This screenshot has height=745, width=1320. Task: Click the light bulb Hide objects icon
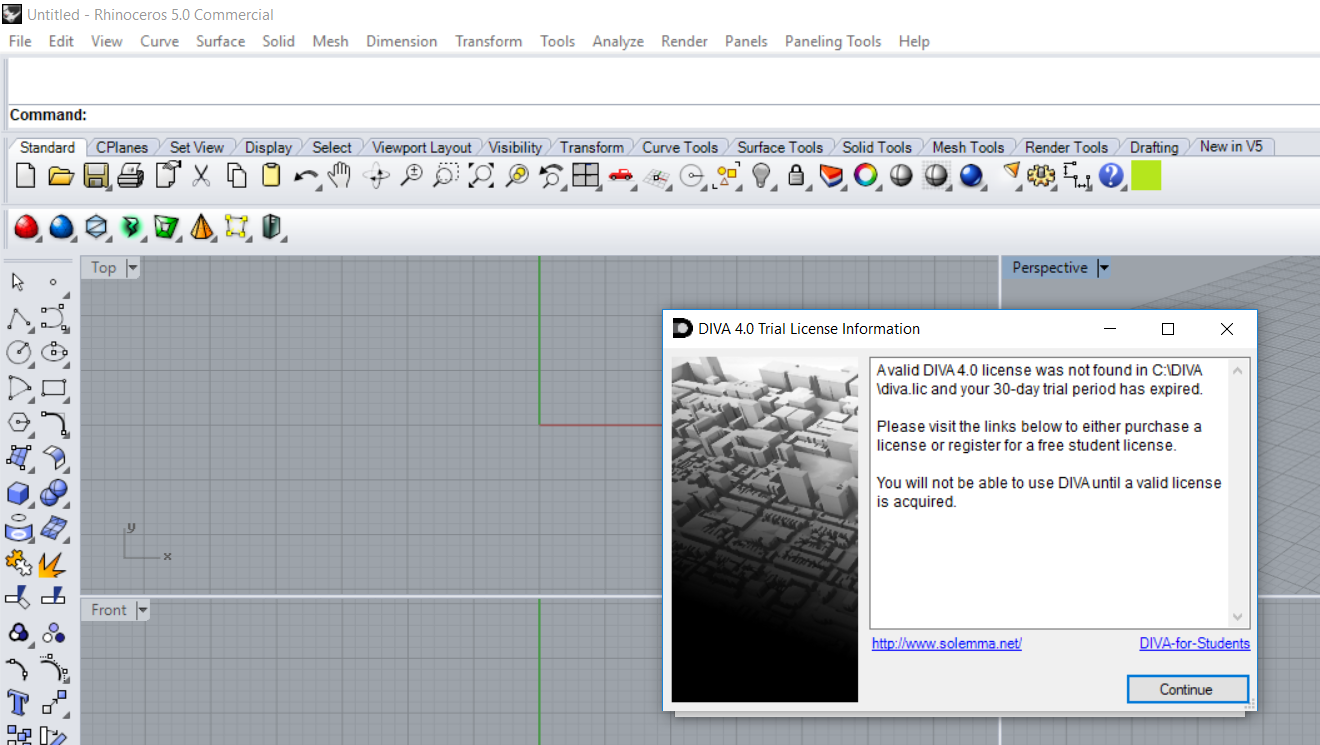(x=762, y=176)
